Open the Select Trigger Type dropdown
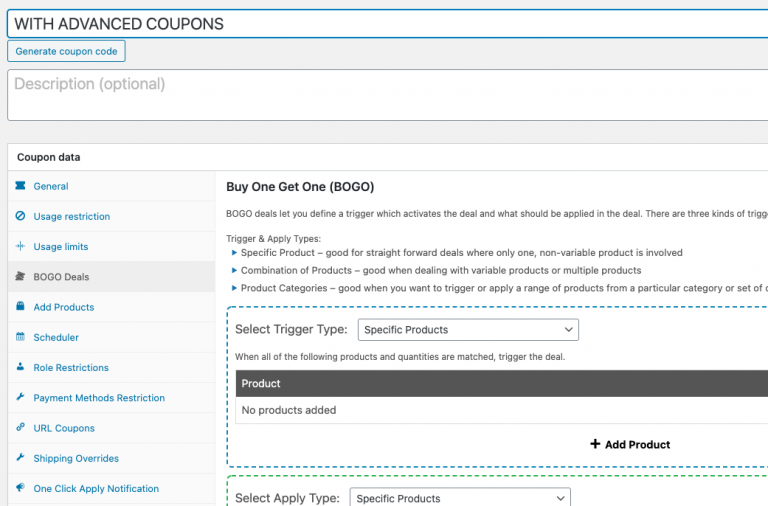 coord(468,329)
